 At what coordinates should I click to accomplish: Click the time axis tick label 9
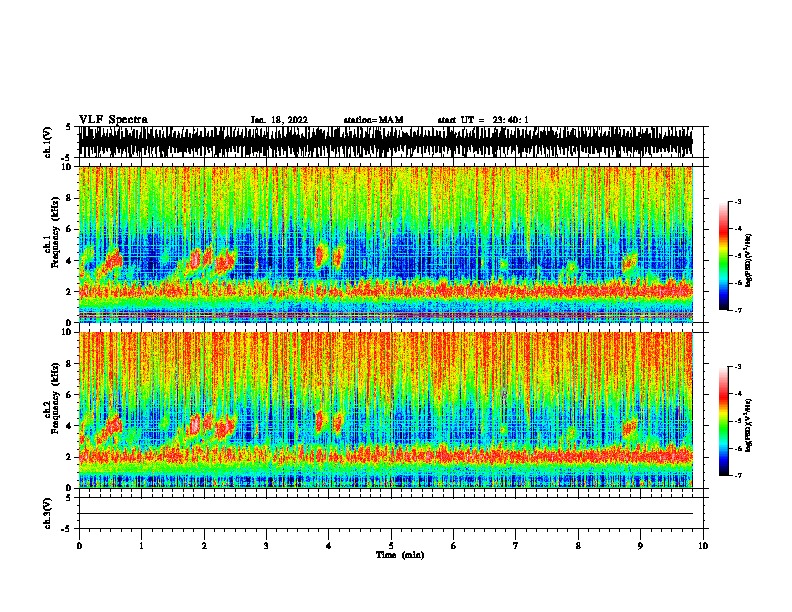click(x=640, y=546)
